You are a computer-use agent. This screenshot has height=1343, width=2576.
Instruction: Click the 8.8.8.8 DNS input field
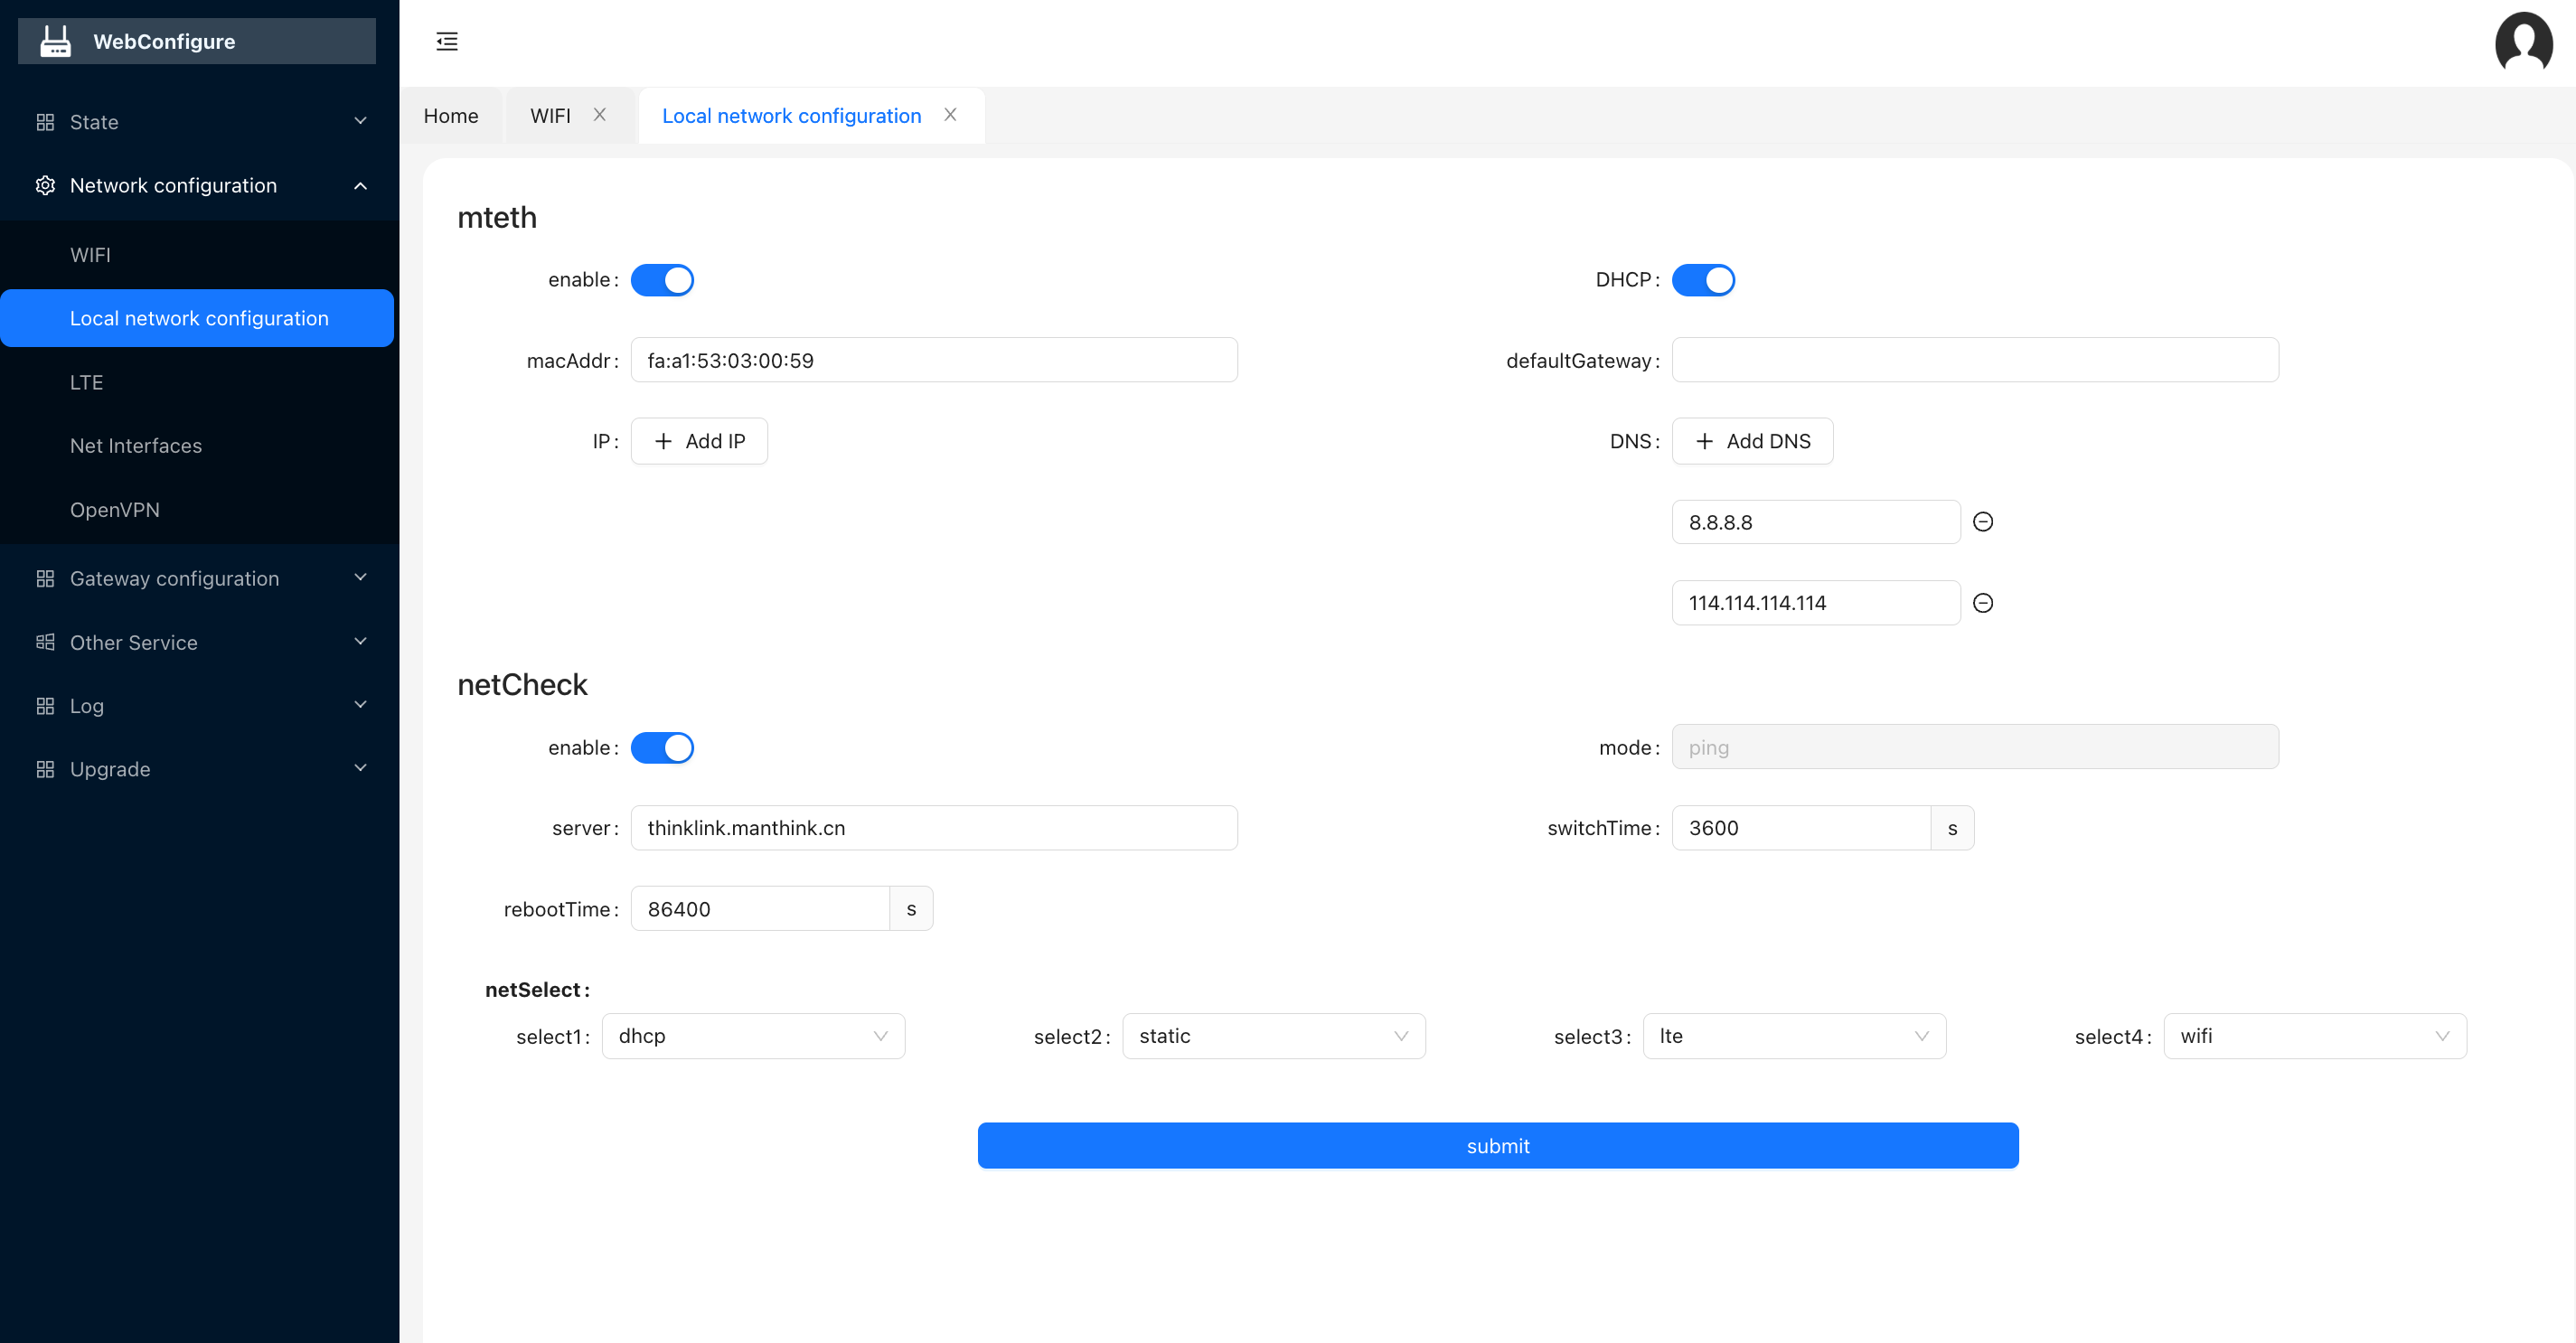tap(1816, 522)
